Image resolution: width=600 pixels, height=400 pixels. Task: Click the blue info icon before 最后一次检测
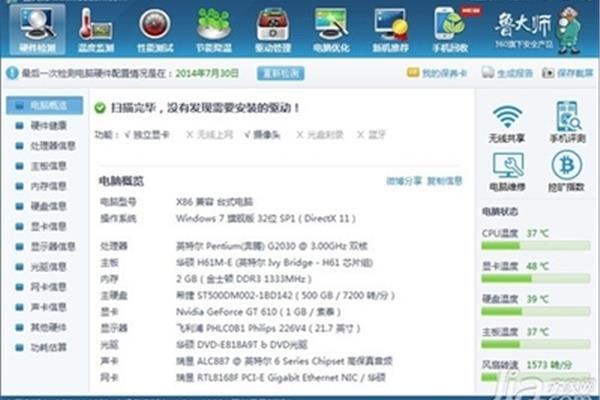pyautogui.click(x=12, y=73)
